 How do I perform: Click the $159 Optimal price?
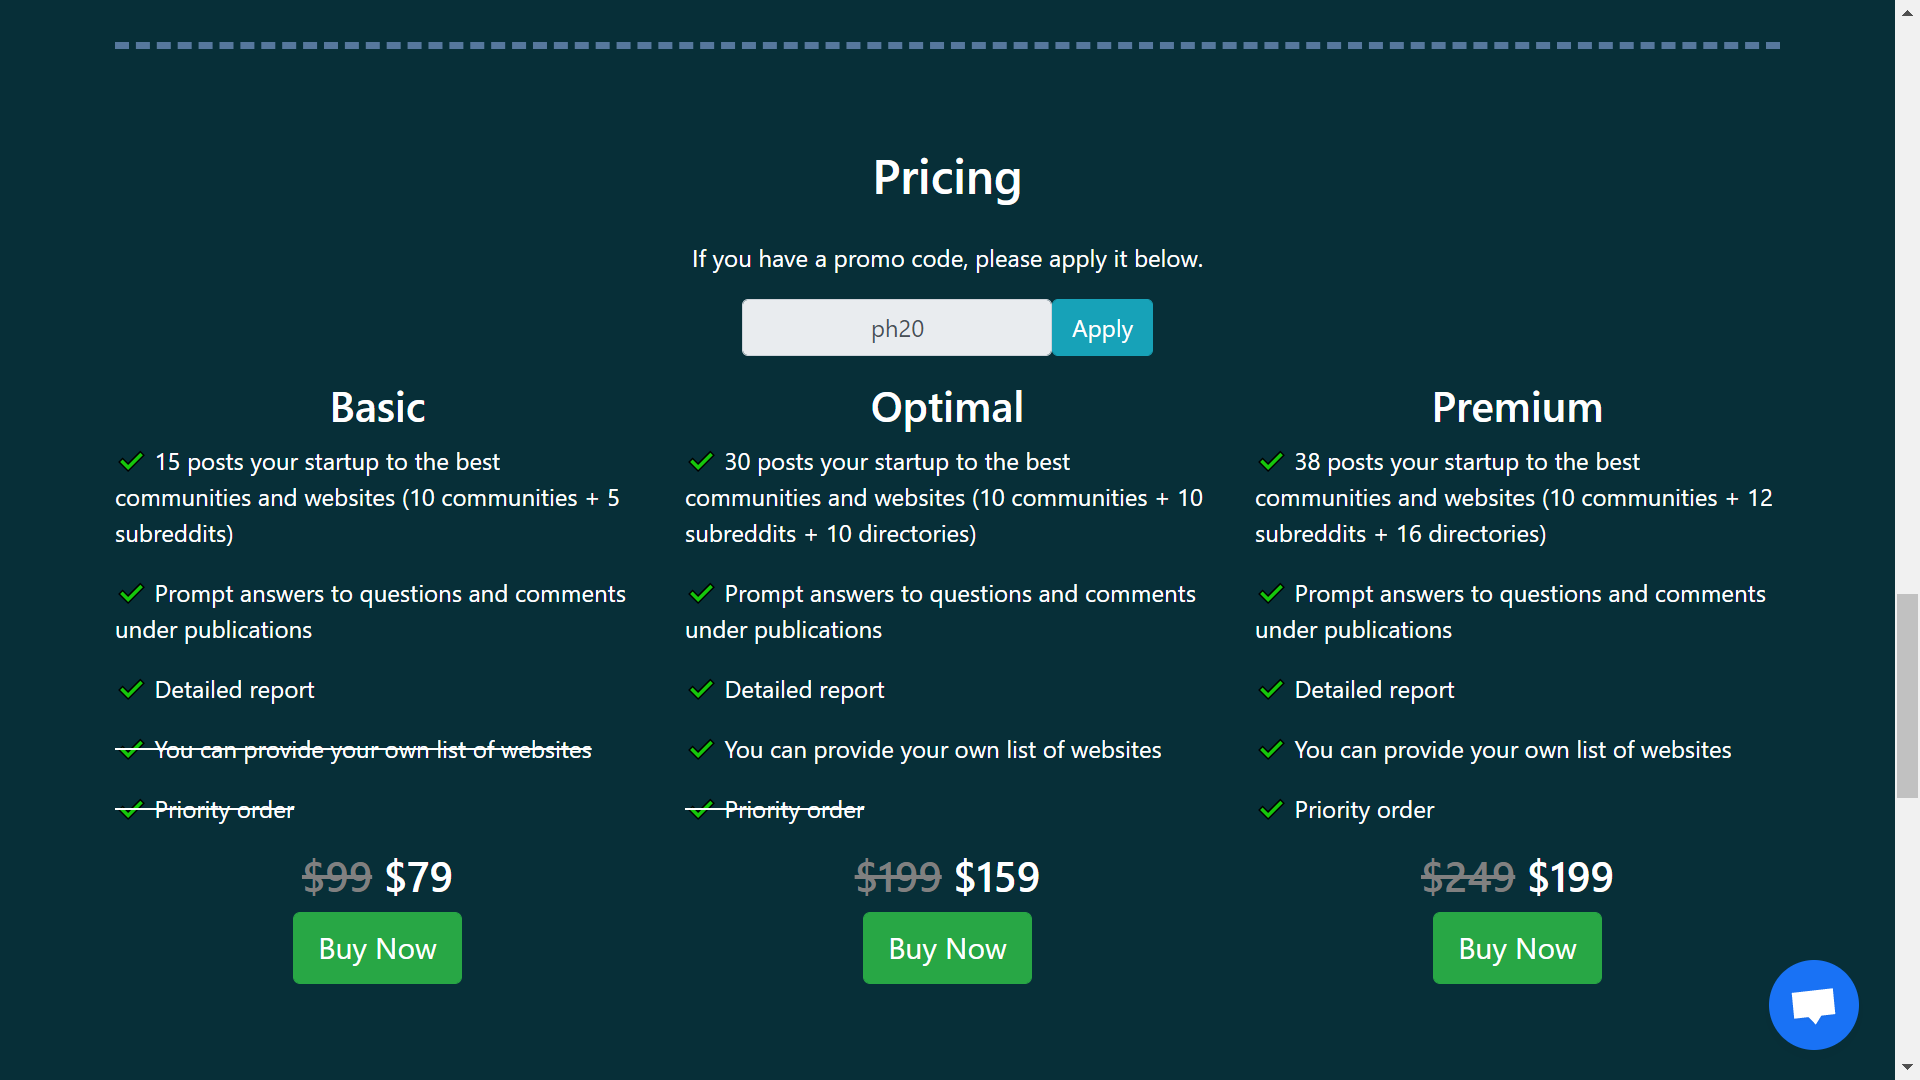tap(997, 878)
